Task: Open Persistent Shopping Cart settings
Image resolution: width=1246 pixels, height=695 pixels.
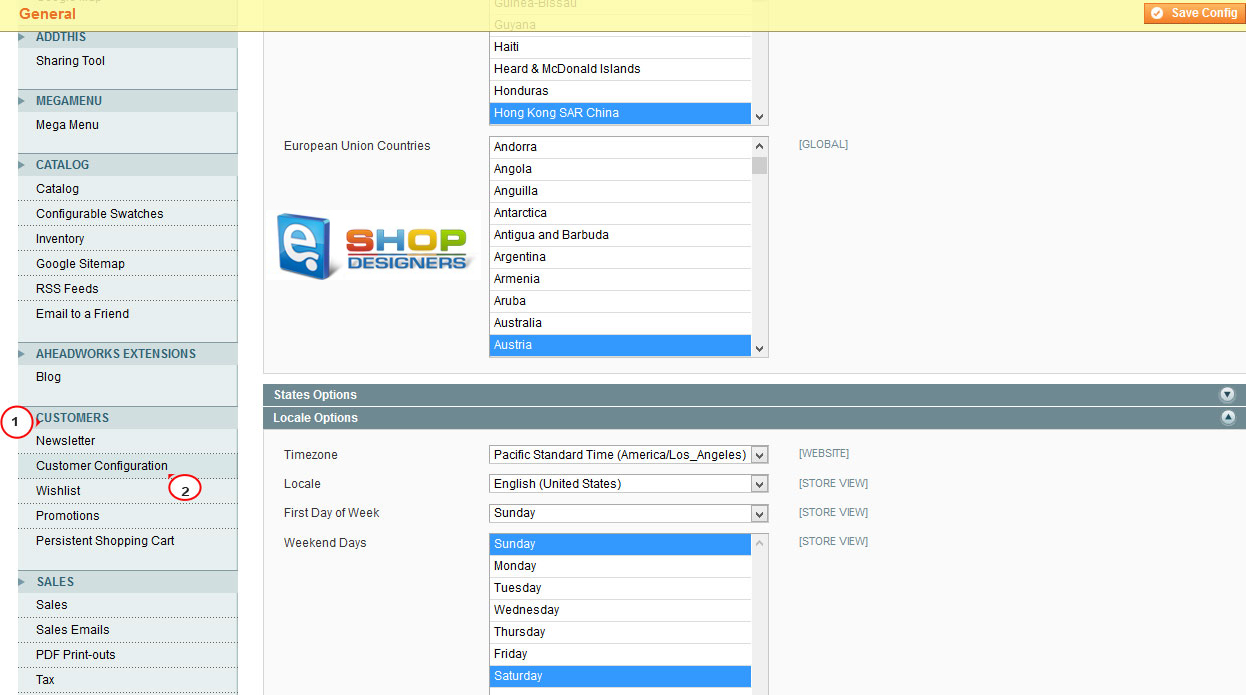Action: [105, 541]
